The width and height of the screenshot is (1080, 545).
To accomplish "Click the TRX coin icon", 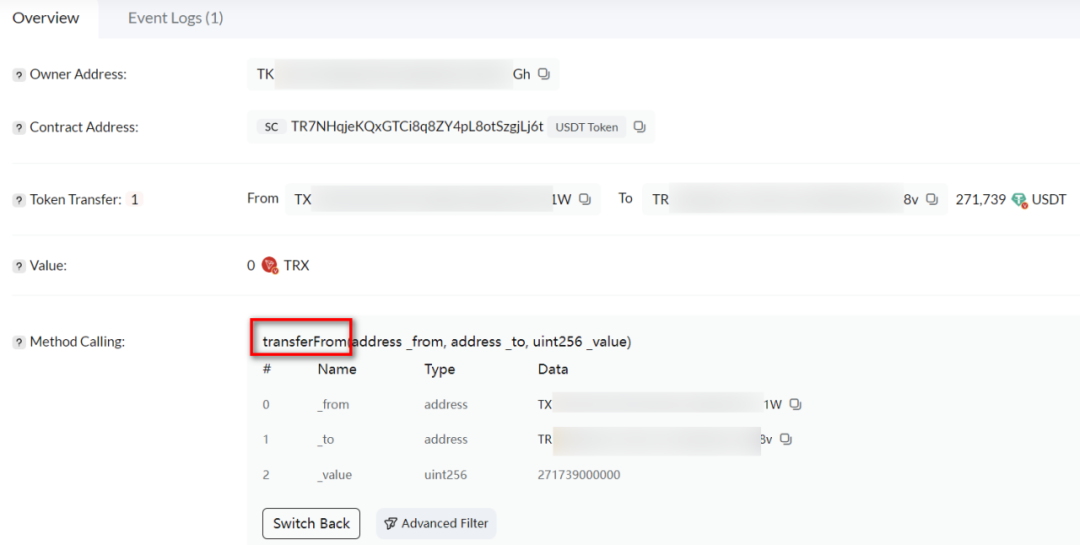I will [269, 266].
